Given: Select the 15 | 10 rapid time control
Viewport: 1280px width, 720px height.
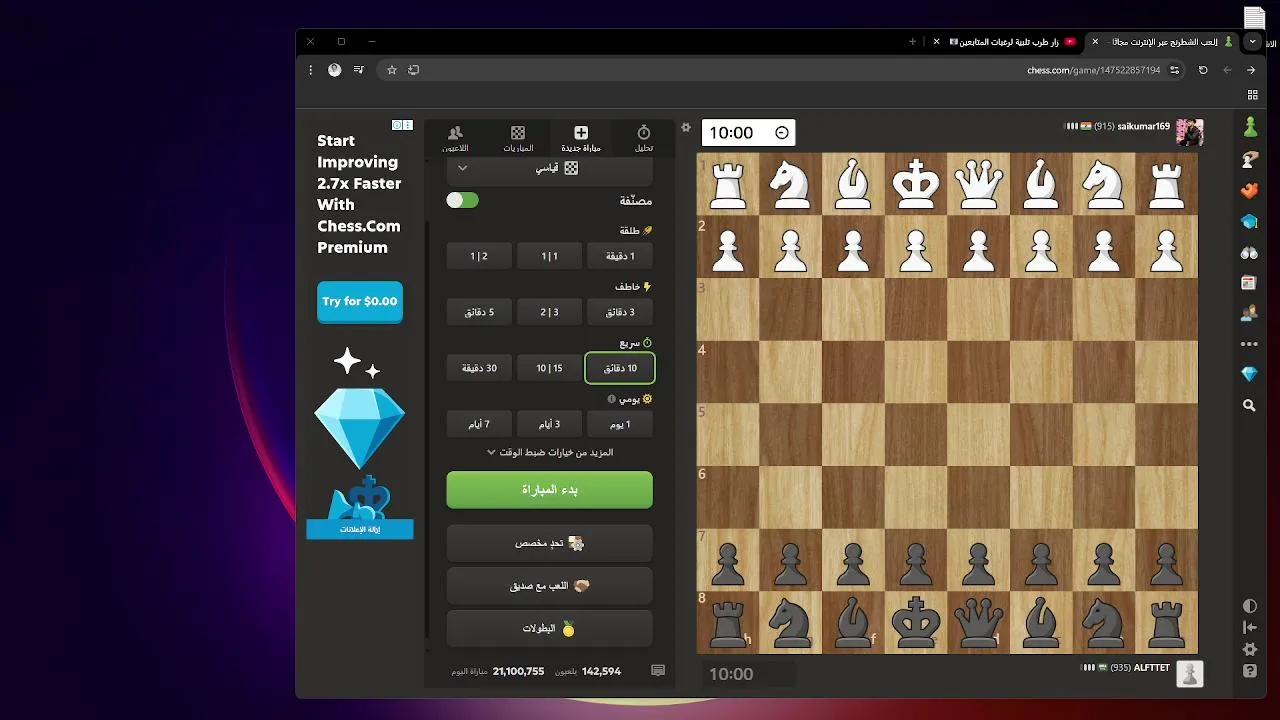Looking at the screenshot, I should 549,368.
